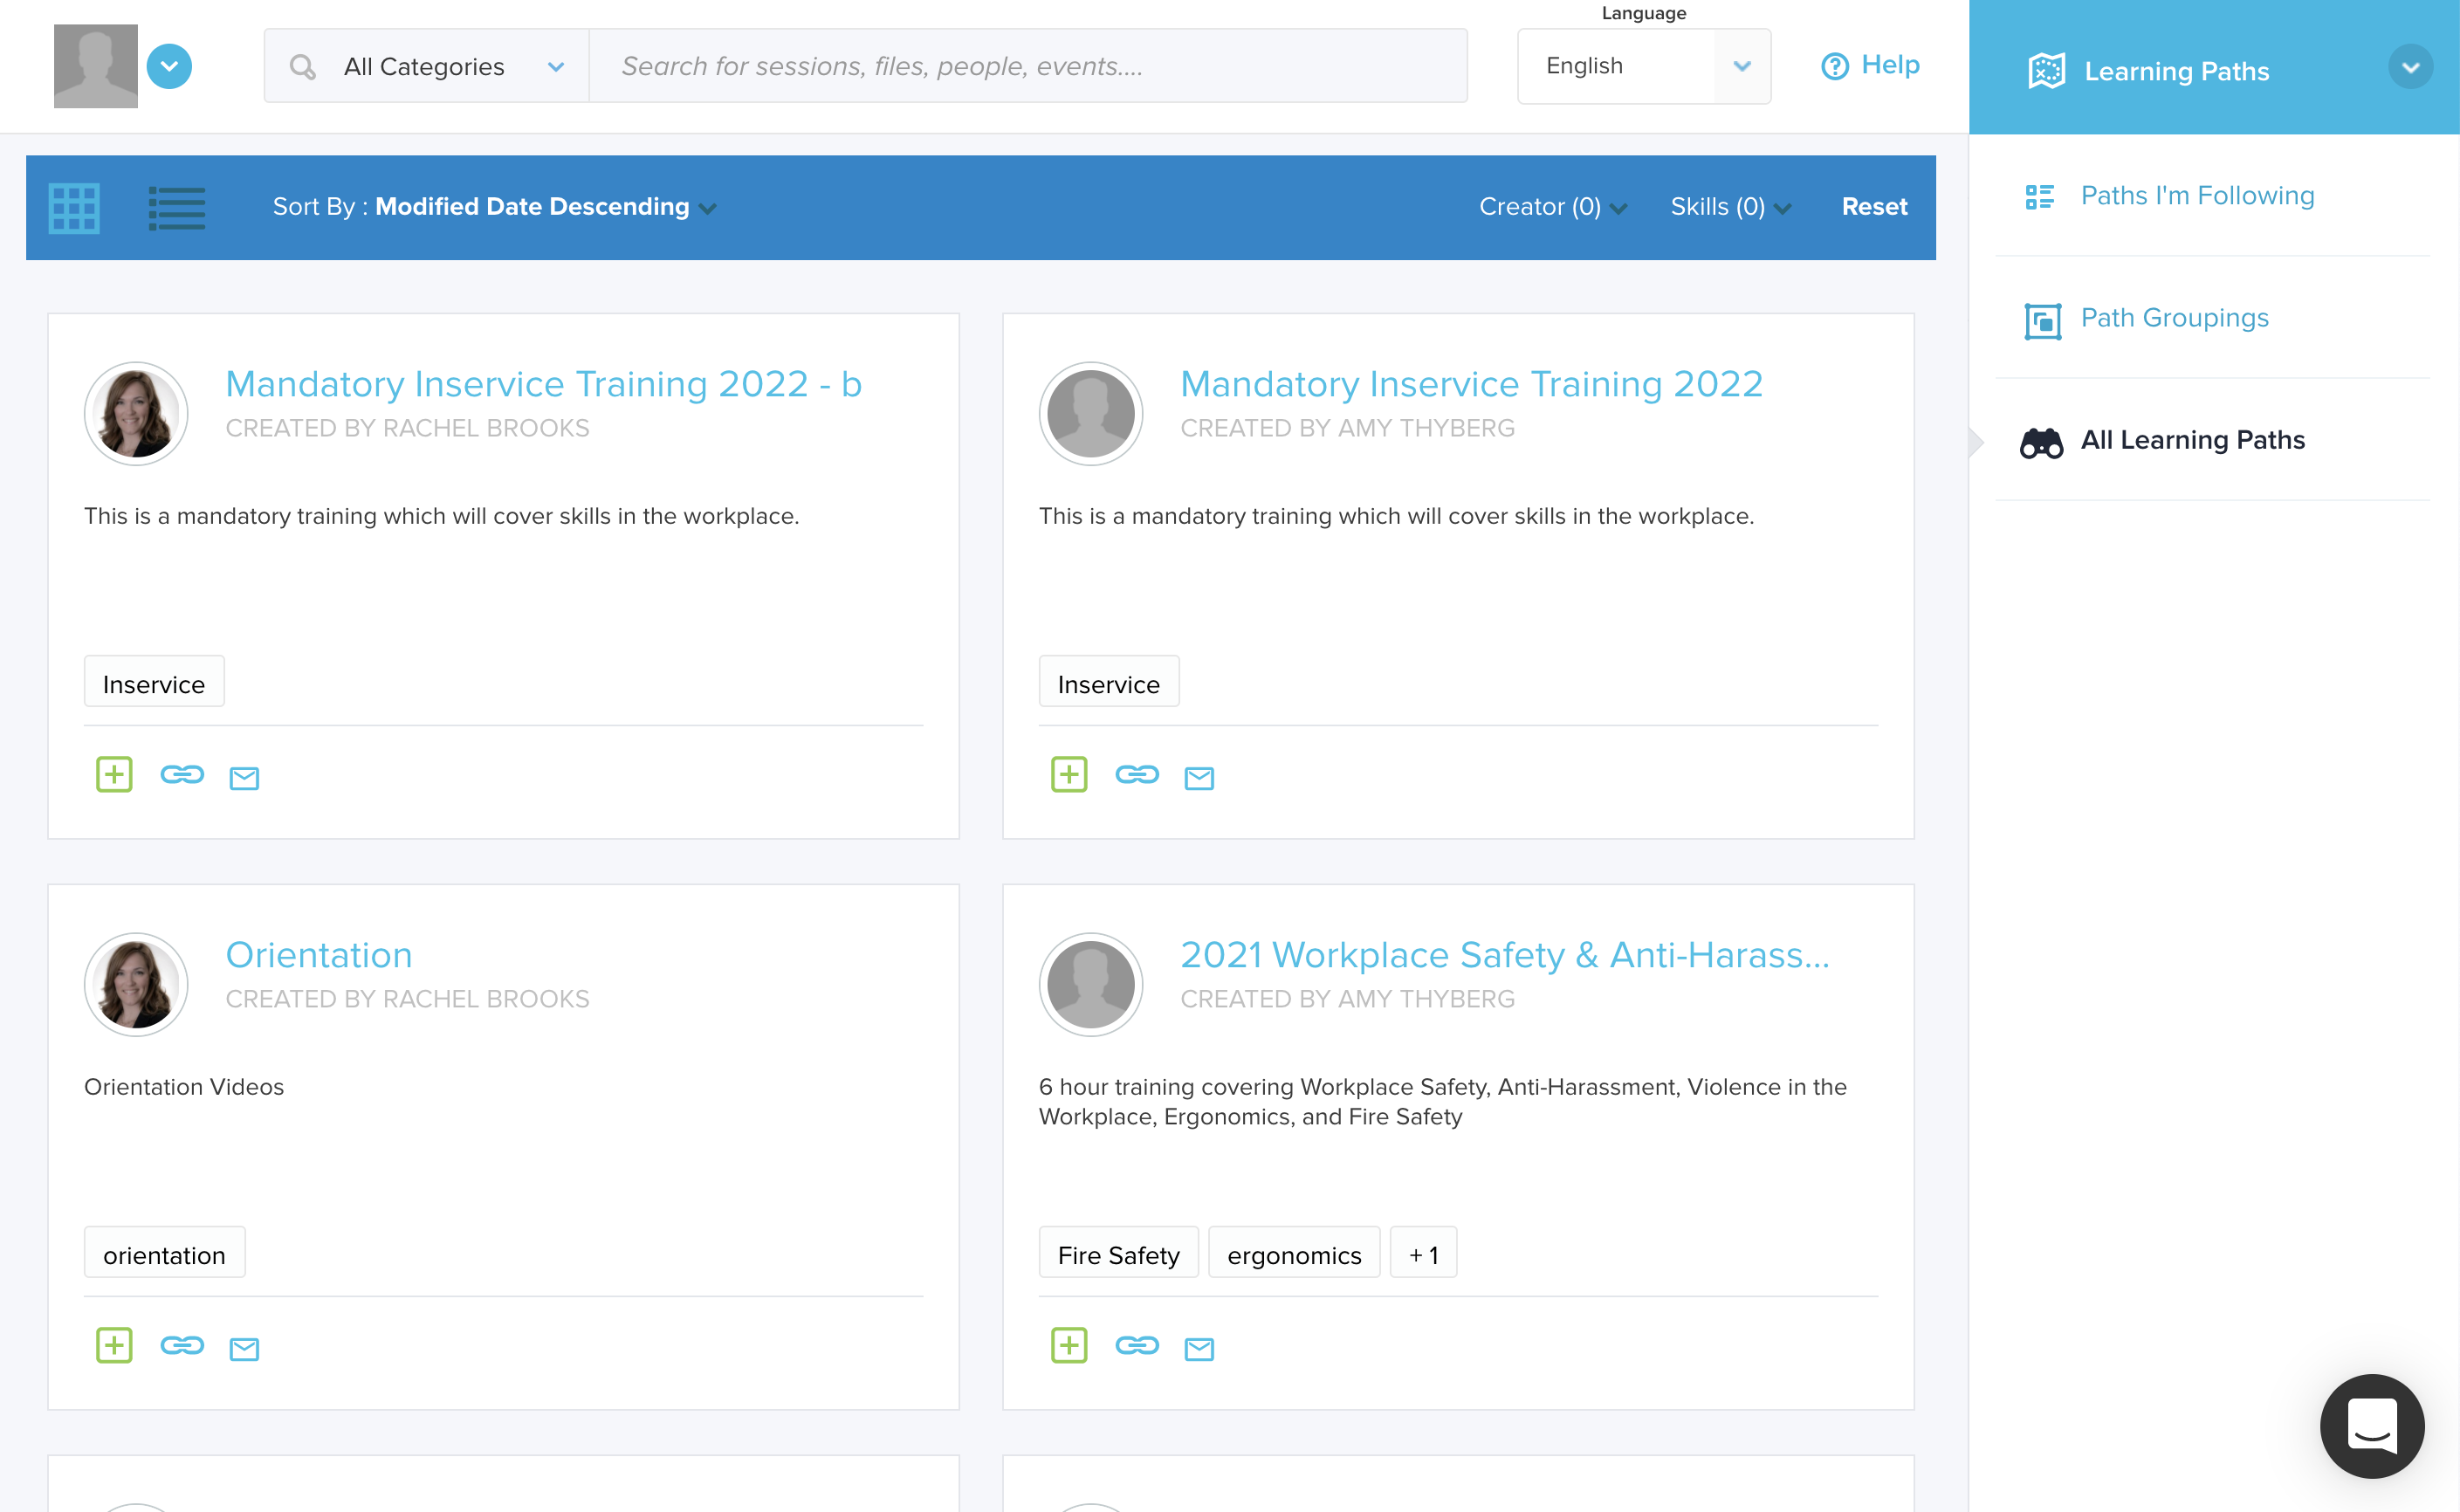The image size is (2460, 1512).
Task: Open the Orientation learning path
Action: [x=319, y=954]
